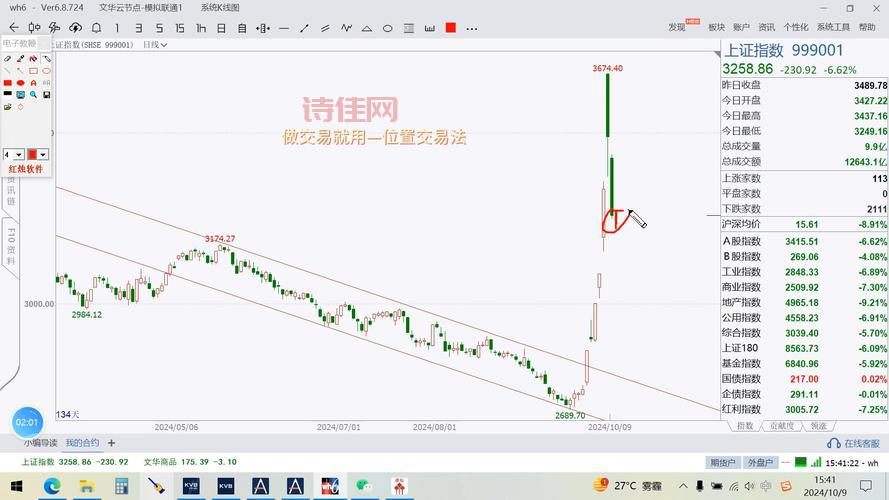This screenshot has height=500, width=889.
Task: Open the 资讯 menu
Action: (767, 27)
